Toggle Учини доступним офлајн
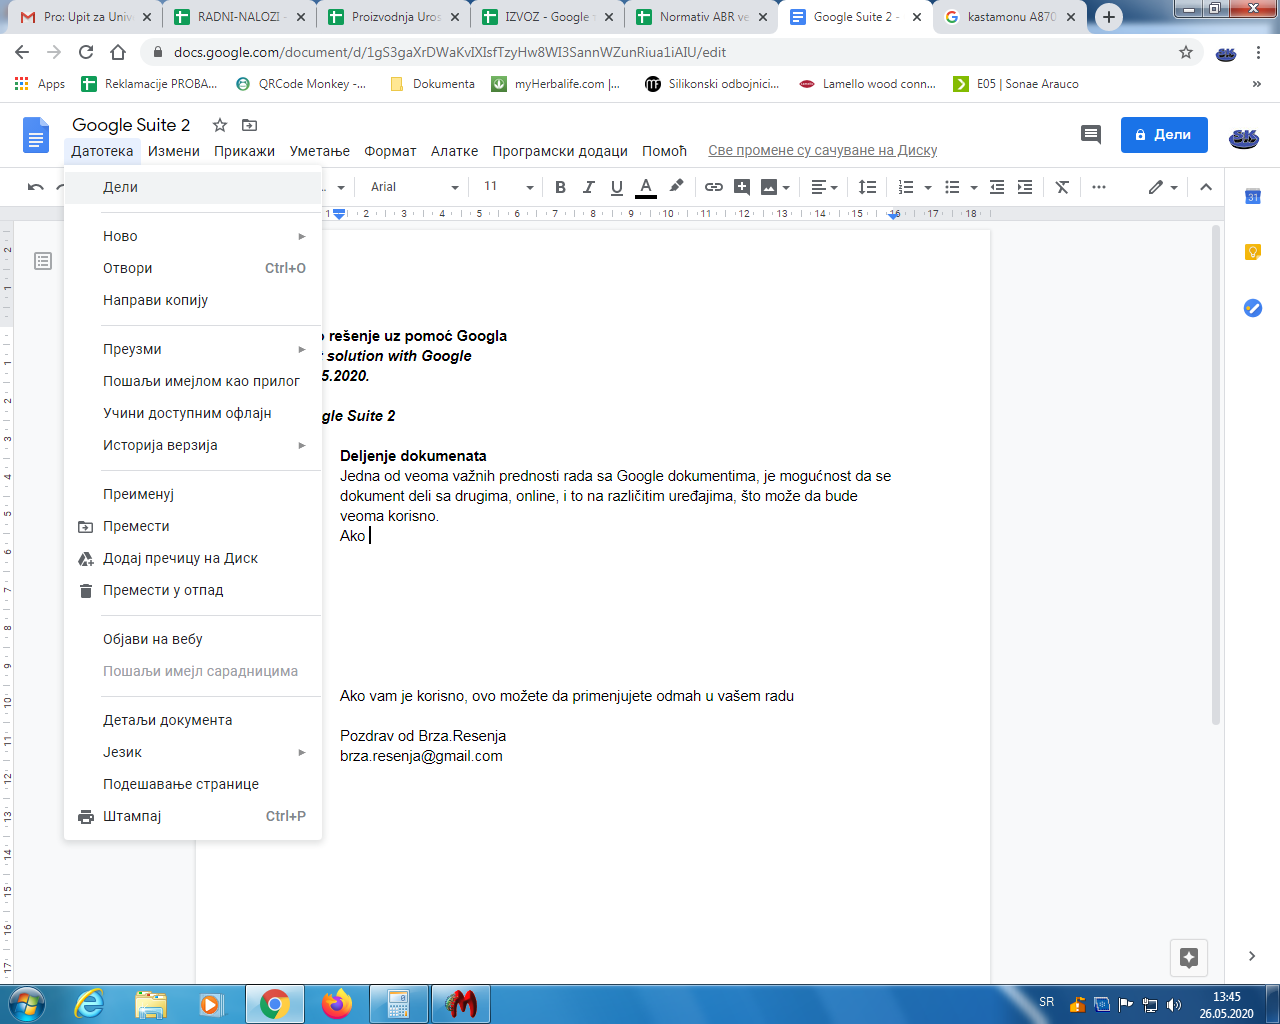This screenshot has width=1280, height=1024. [193, 413]
